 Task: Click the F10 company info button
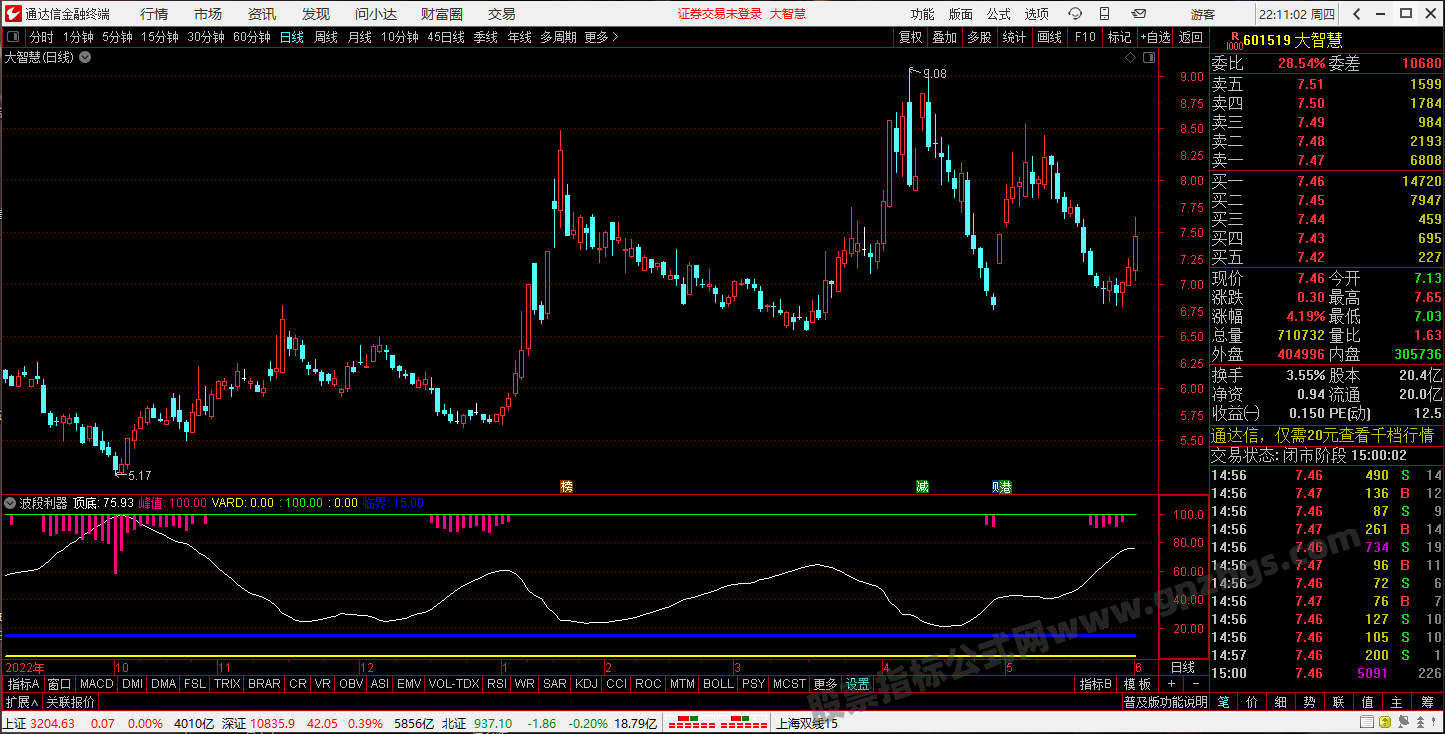pos(1085,37)
